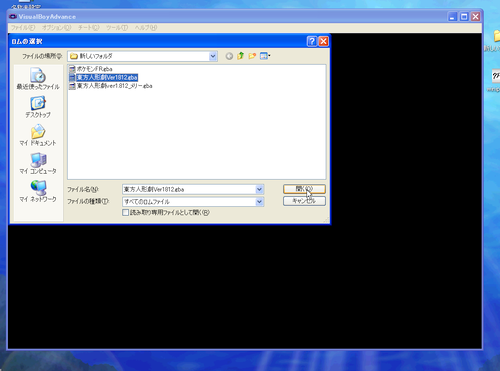Go up one folder level
Image resolution: width=500 pixels, height=371 pixels.
click(x=240, y=56)
